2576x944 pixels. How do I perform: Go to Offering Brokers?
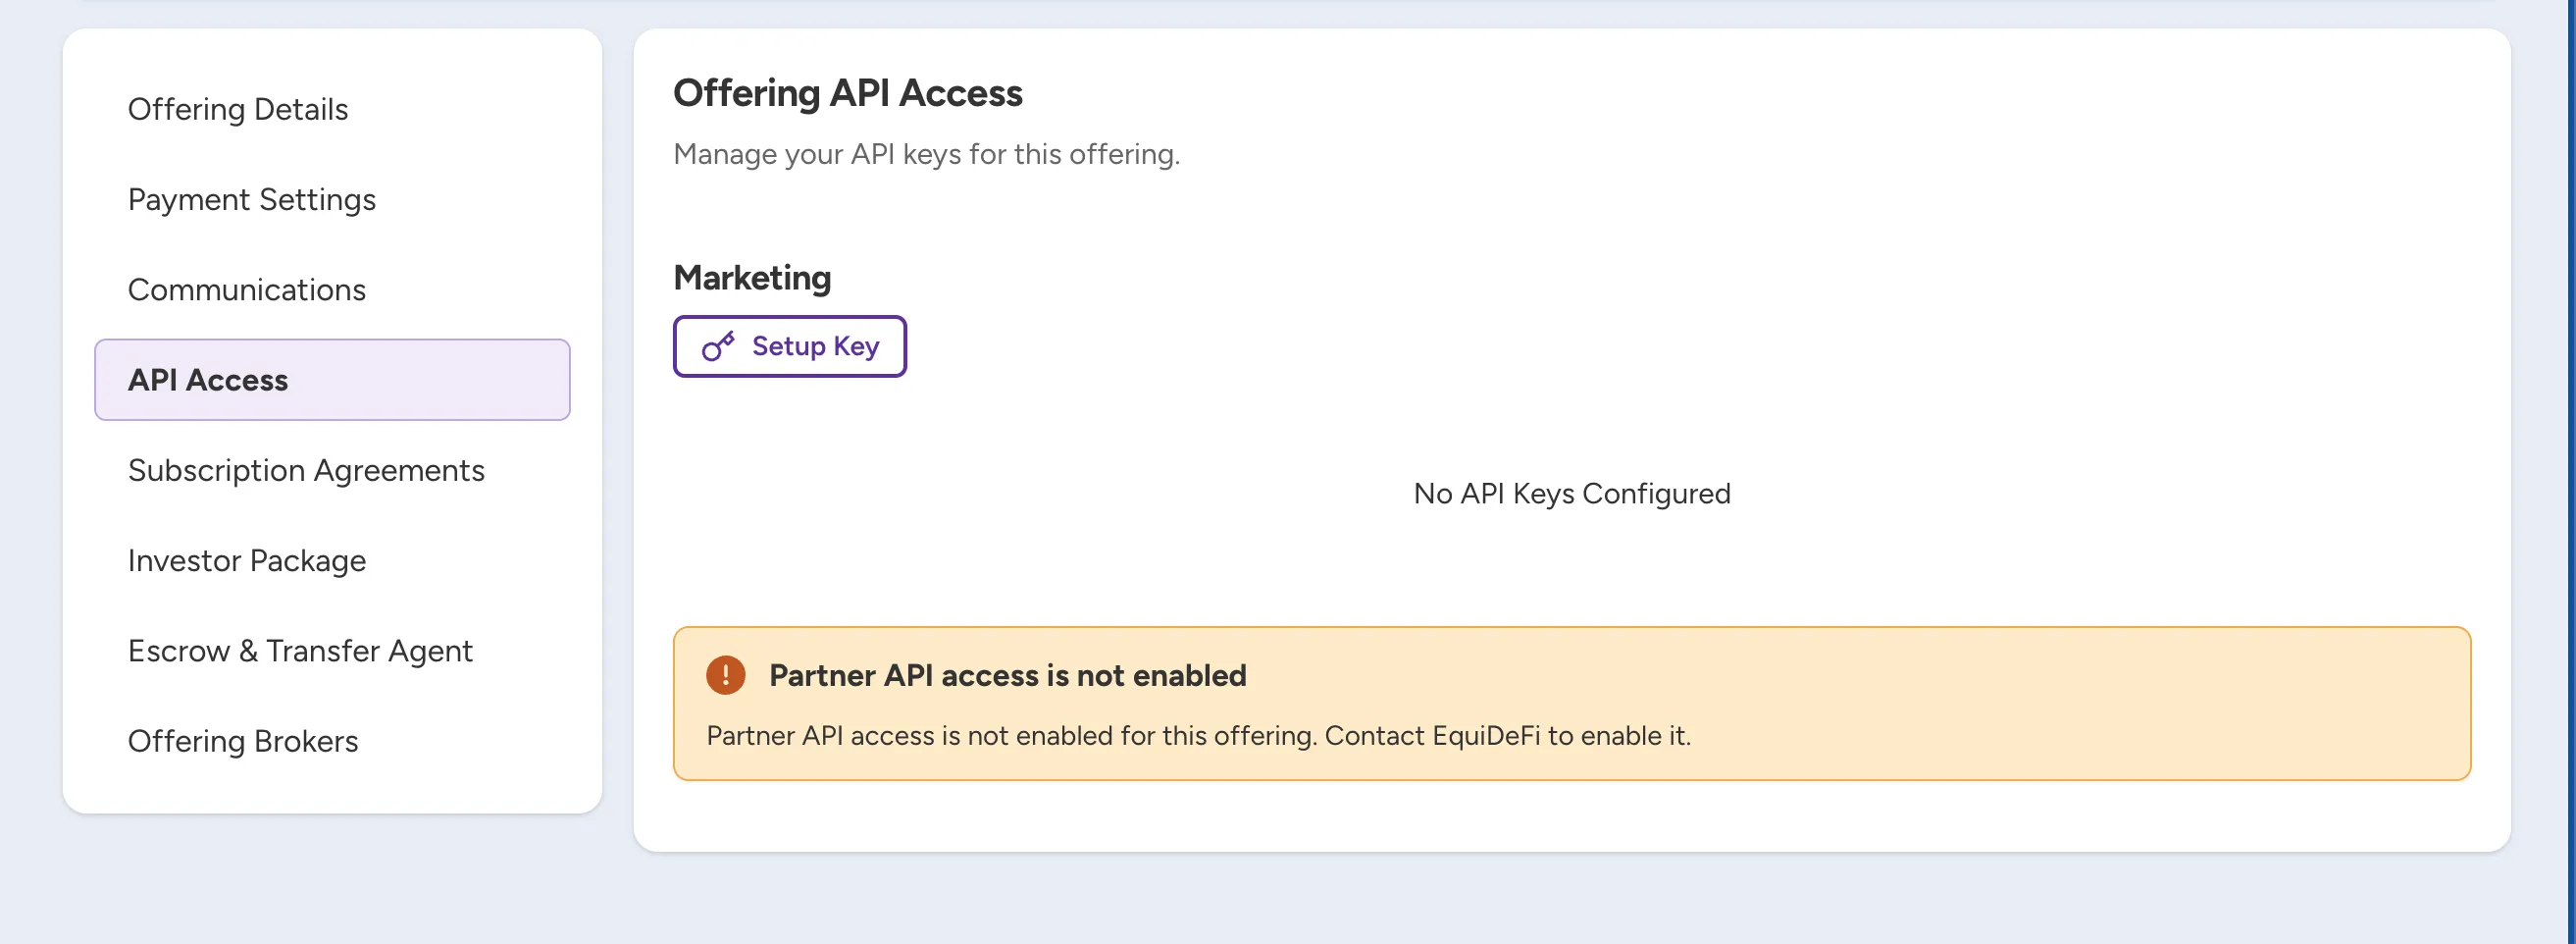243,741
